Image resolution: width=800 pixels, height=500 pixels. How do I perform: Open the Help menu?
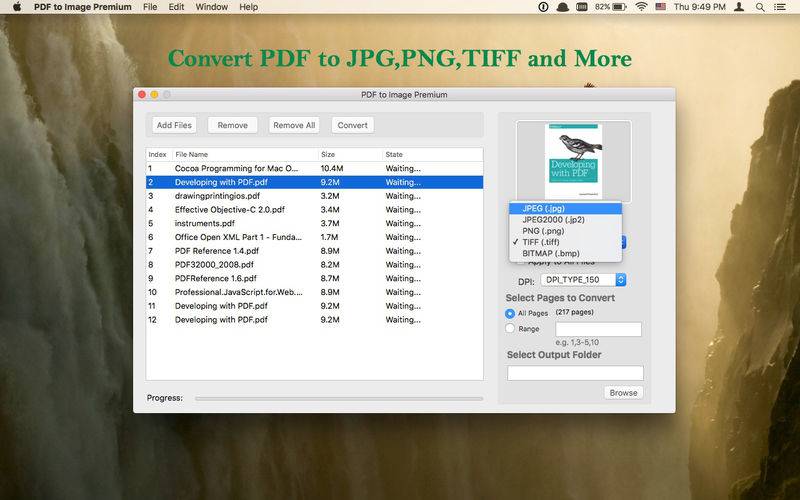(248, 7)
